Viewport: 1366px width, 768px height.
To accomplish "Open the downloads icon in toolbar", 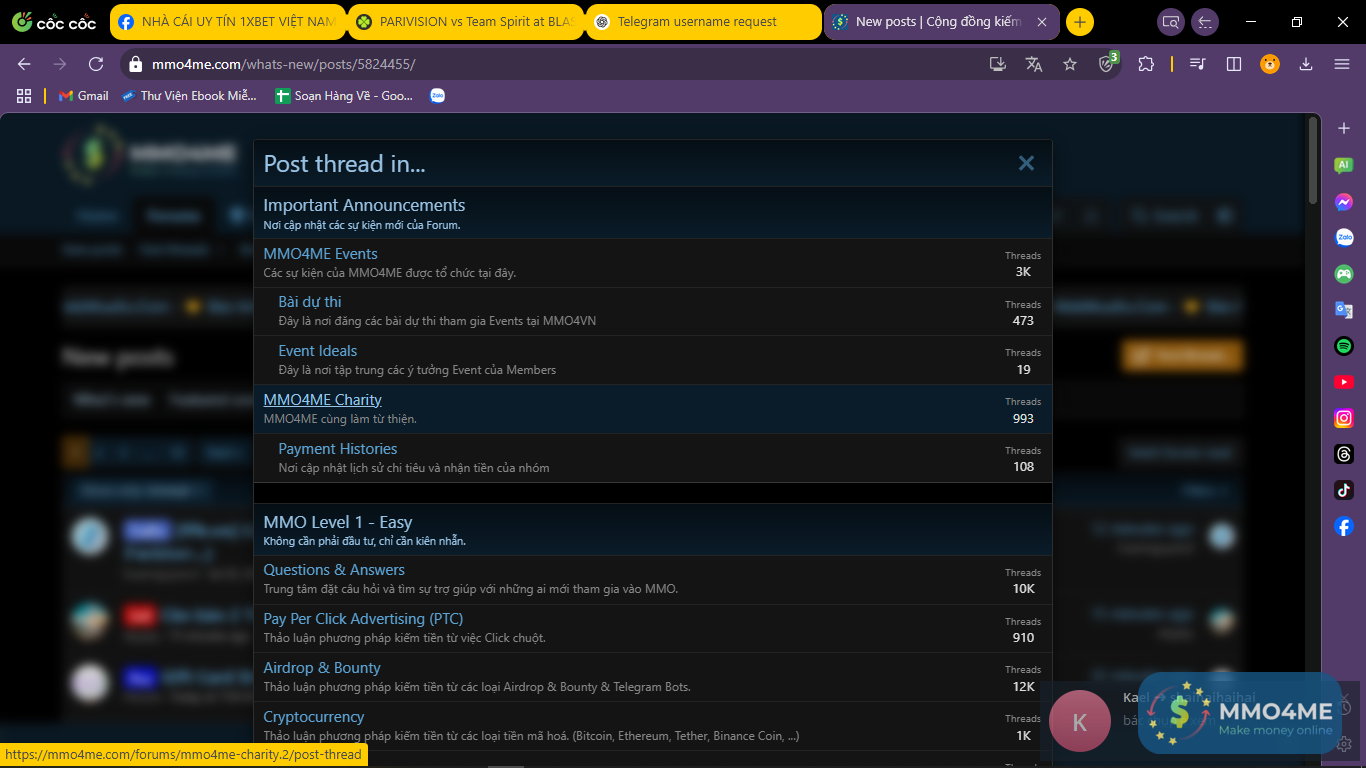I will (x=1306, y=64).
